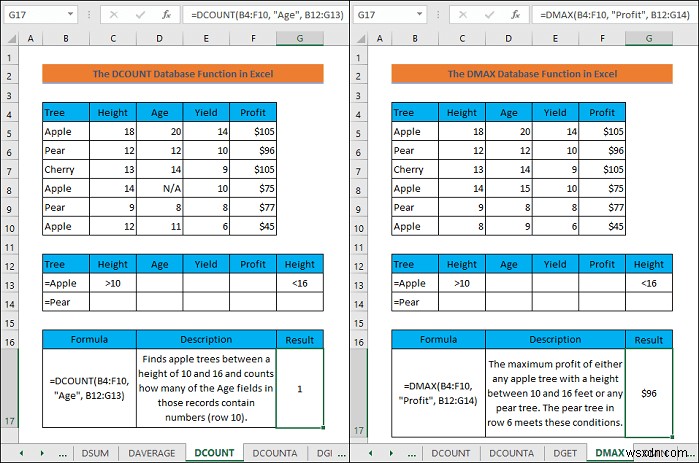Show hidden sheets via ellipsis before DSUM tab
The height and width of the screenshot is (463, 699).
[x=62, y=454]
